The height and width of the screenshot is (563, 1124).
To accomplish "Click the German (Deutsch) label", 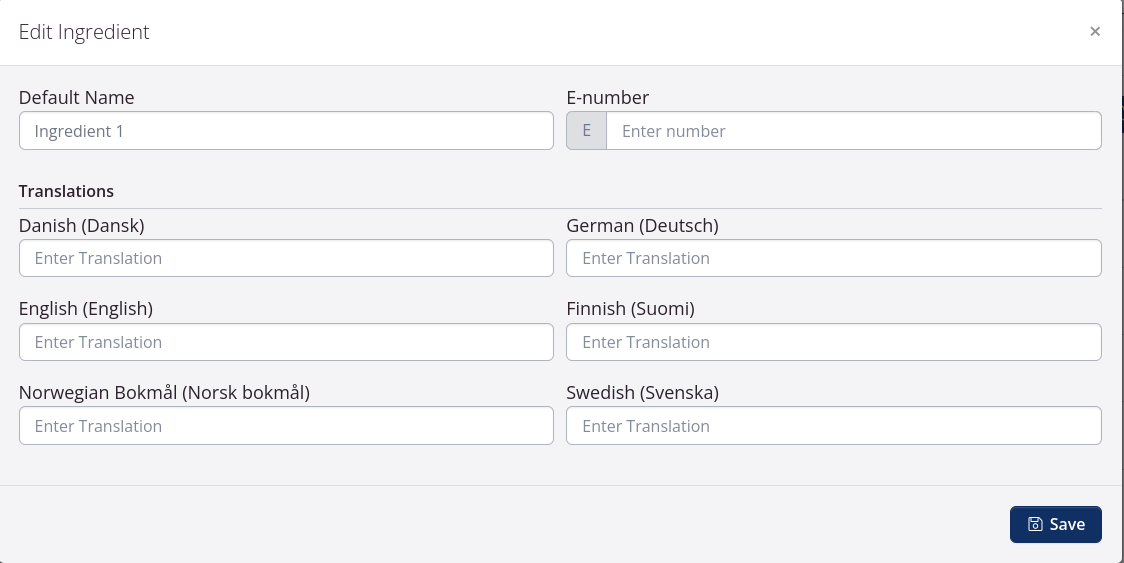I will click(642, 226).
